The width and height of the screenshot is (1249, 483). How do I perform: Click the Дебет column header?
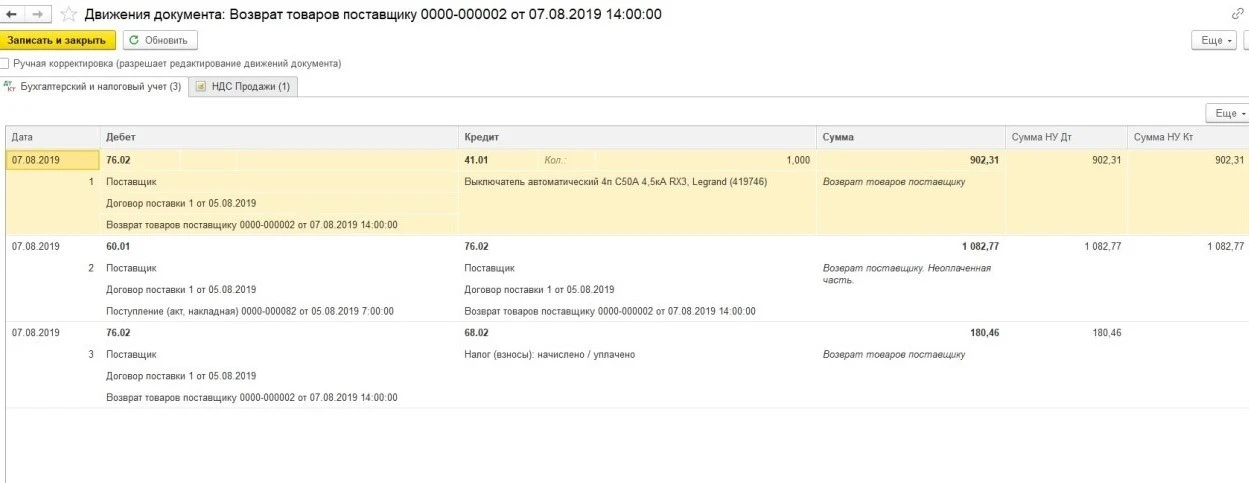click(x=120, y=137)
